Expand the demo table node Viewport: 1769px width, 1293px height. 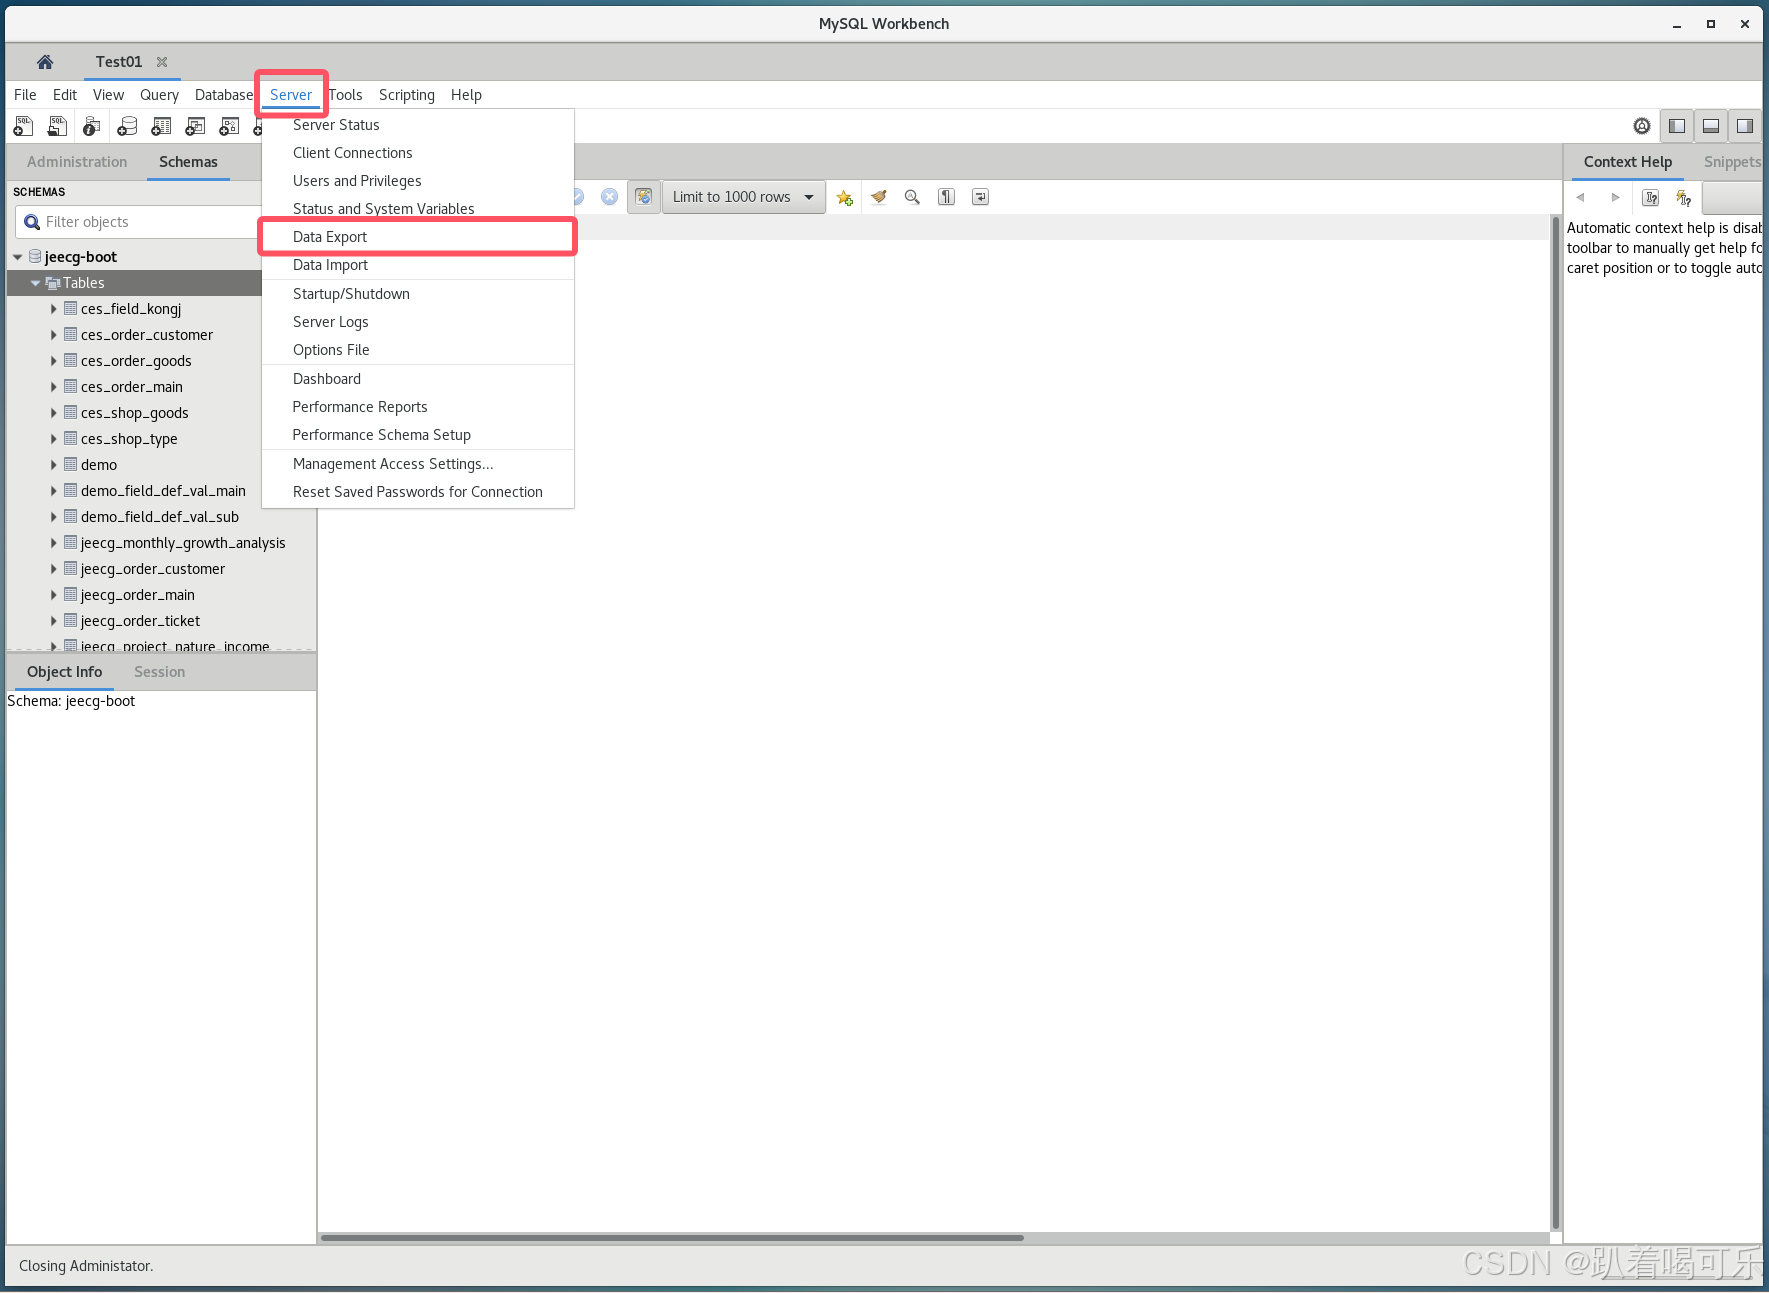53,465
